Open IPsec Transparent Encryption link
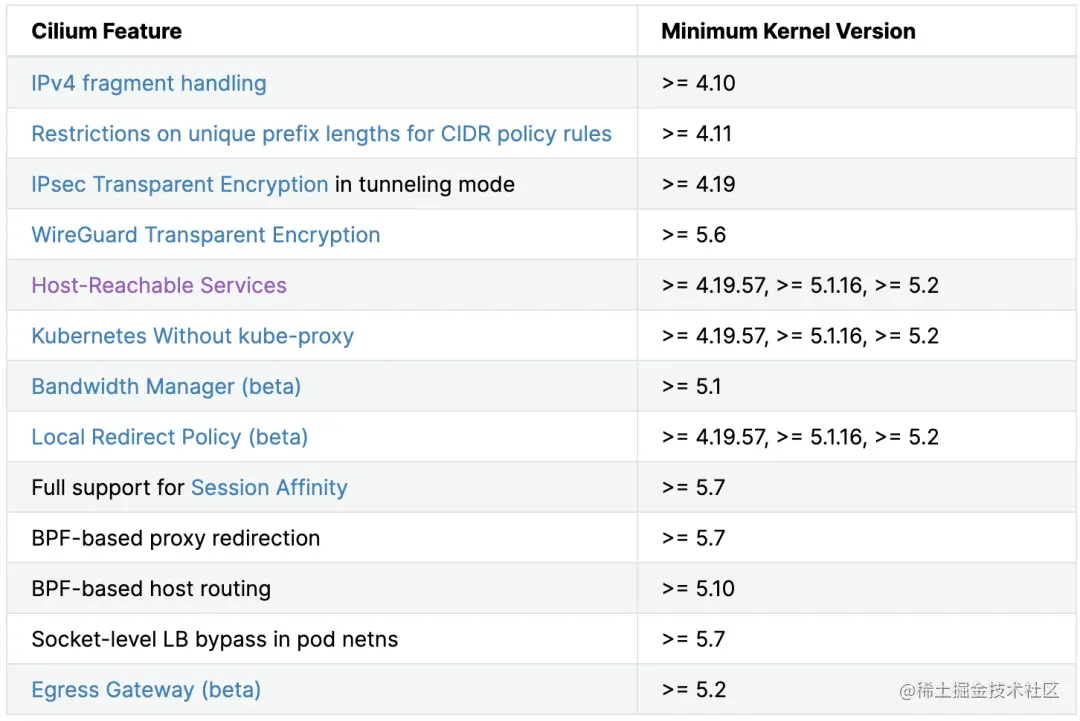The width and height of the screenshot is (1080, 721). pyautogui.click(x=180, y=185)
